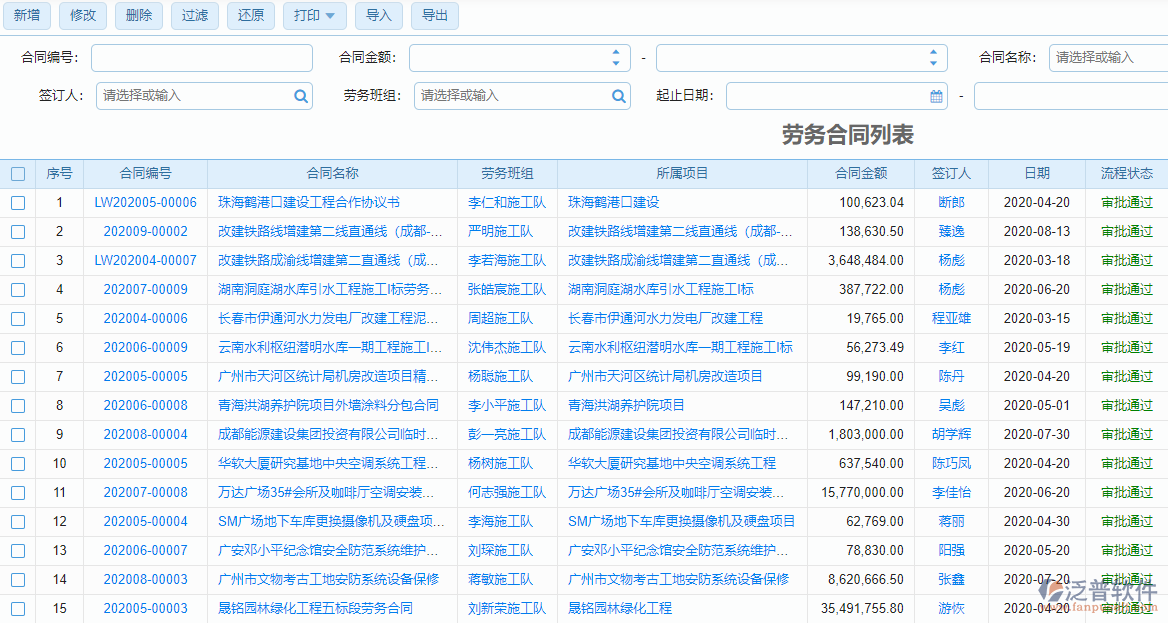Open contract link LW202005-00006

click(145, 203)
